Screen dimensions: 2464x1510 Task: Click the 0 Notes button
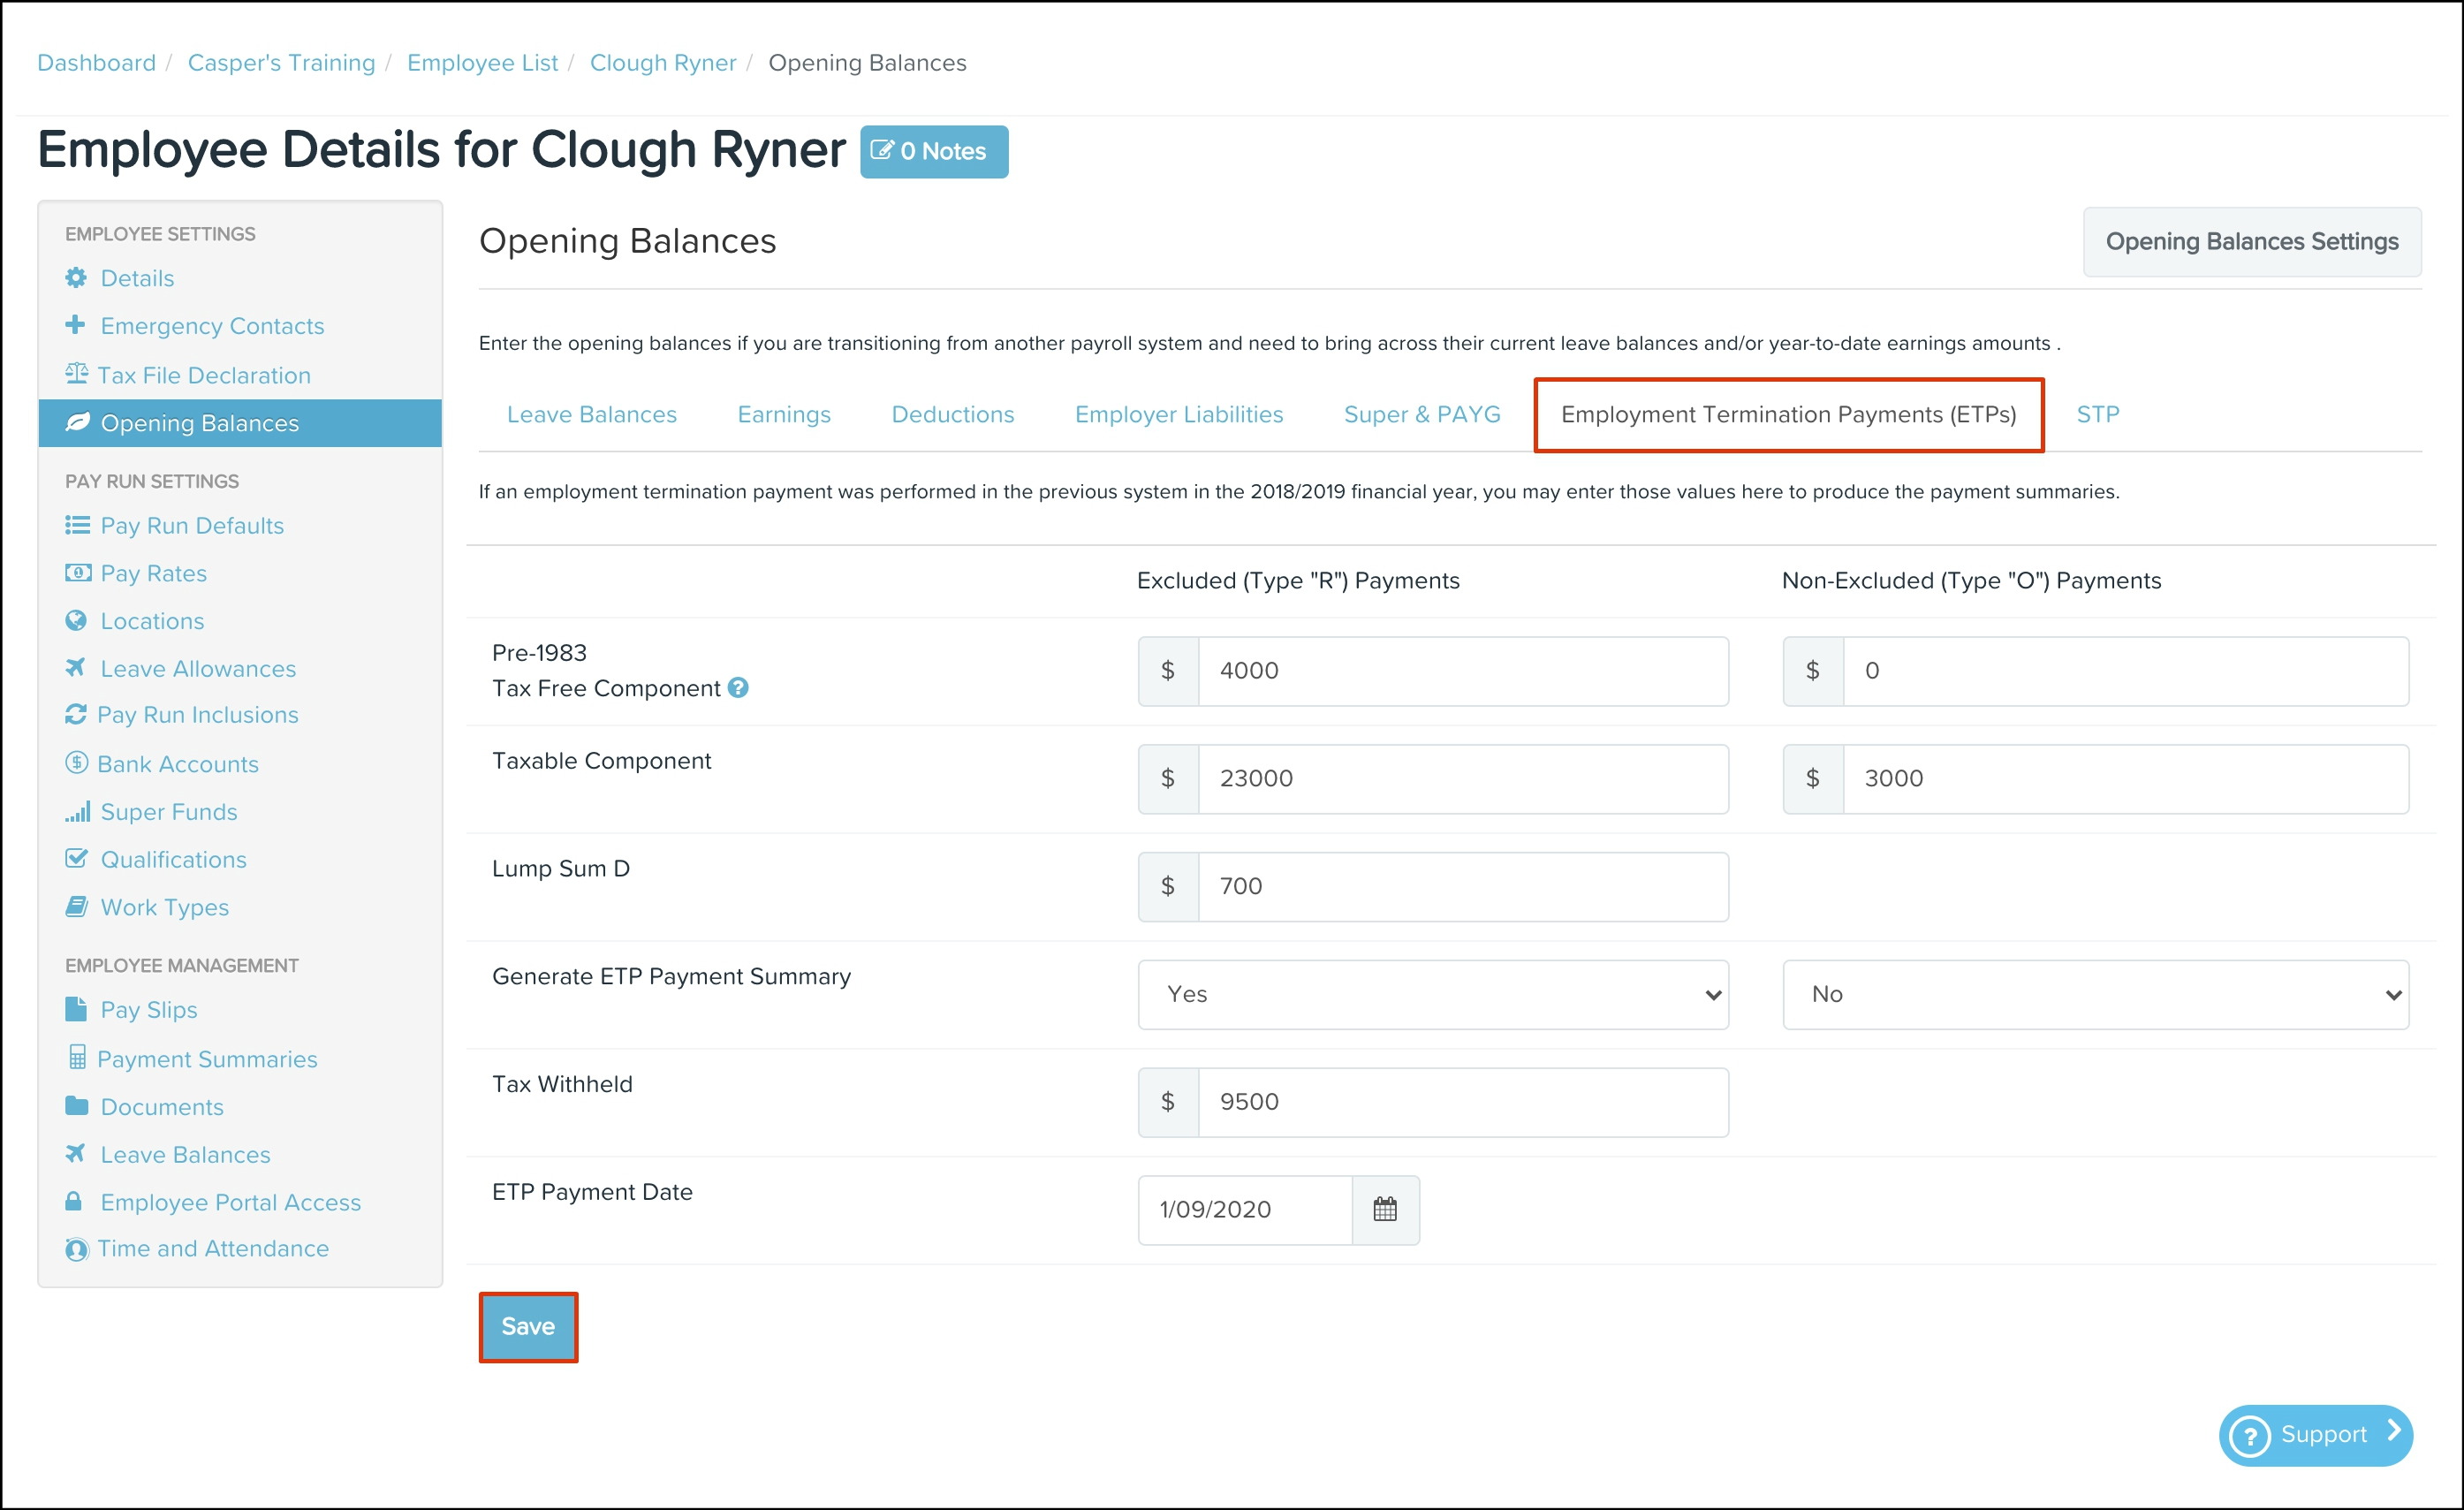pyautogui.click(x=933, y=152)
